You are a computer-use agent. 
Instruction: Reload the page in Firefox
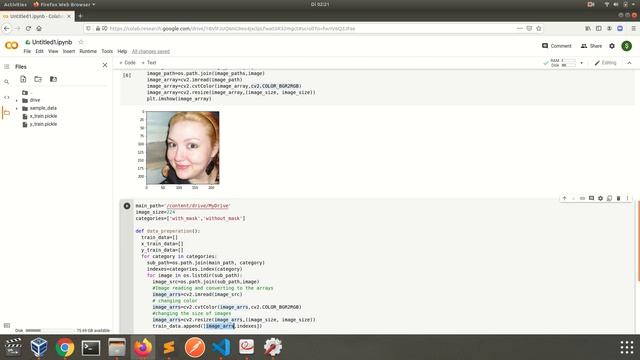28,29
